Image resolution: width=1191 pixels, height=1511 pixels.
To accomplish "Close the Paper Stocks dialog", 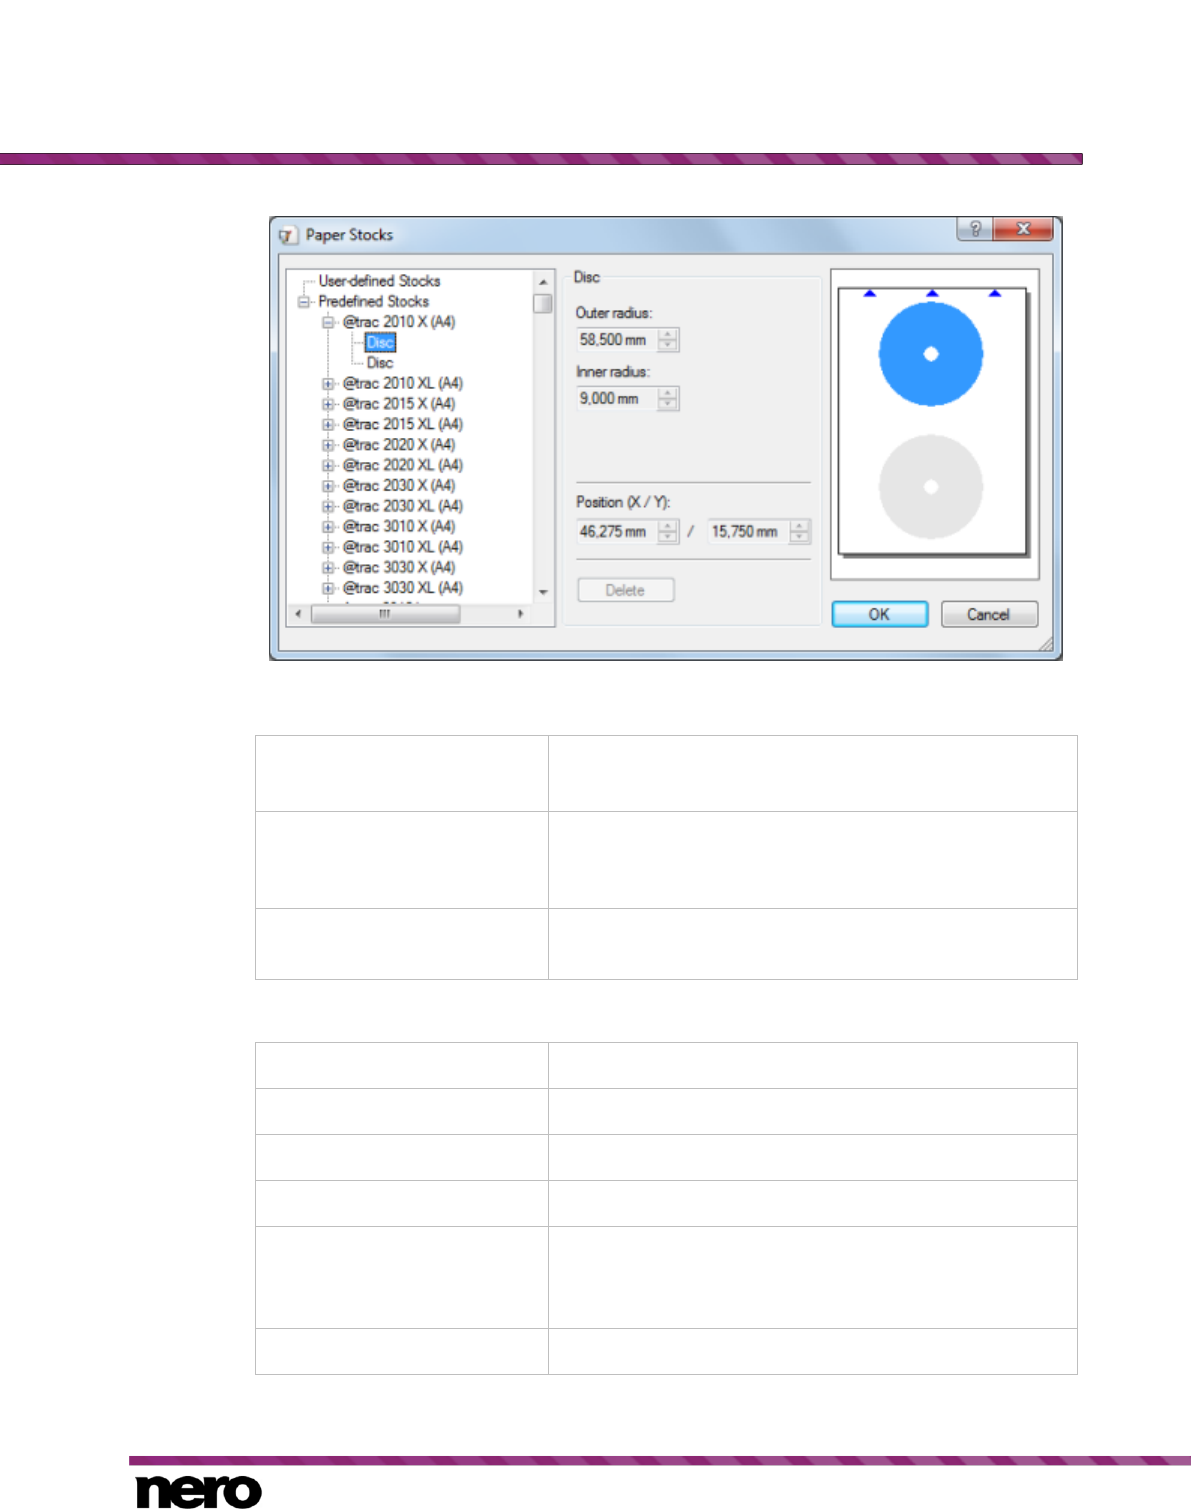I will click(1023, 229).
